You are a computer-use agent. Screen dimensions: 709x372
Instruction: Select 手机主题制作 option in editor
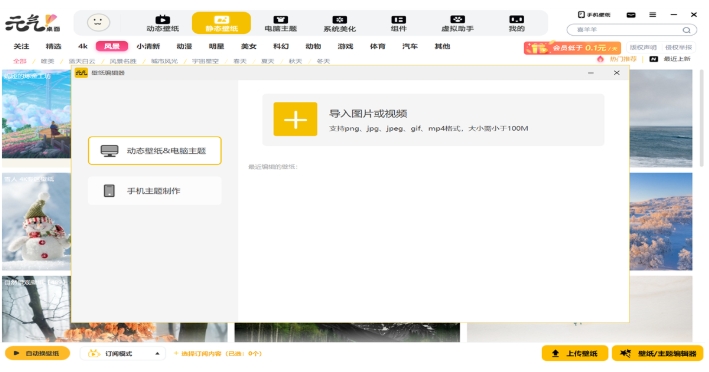[155, 191]
